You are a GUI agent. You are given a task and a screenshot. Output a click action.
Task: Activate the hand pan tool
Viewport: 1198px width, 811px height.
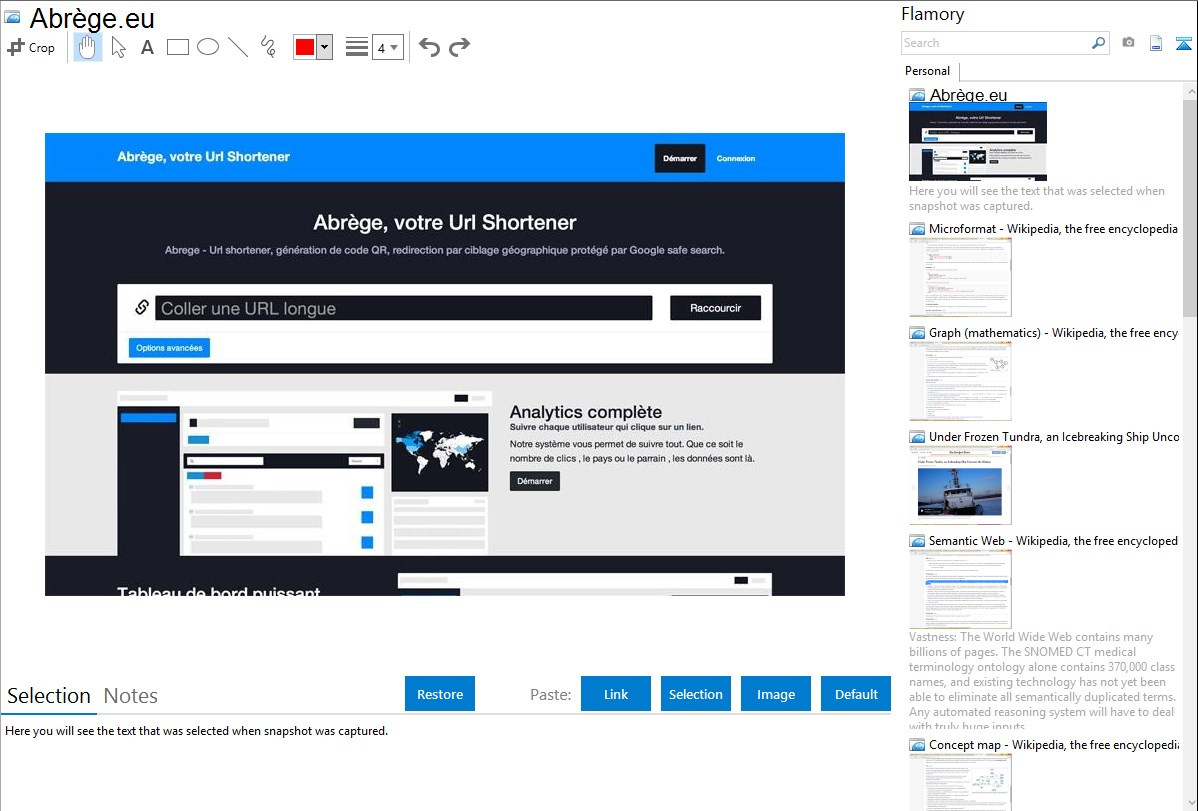(x=87, y=47)
